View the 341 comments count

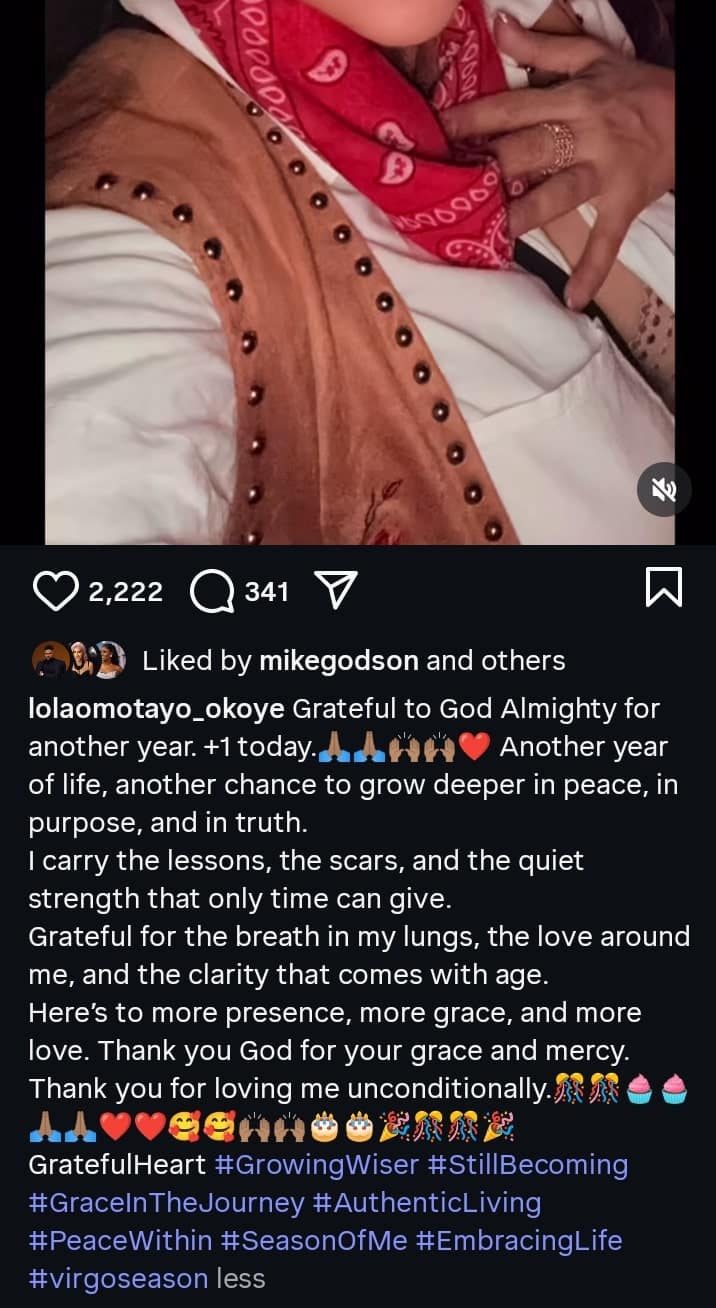[x=267, y=592]
